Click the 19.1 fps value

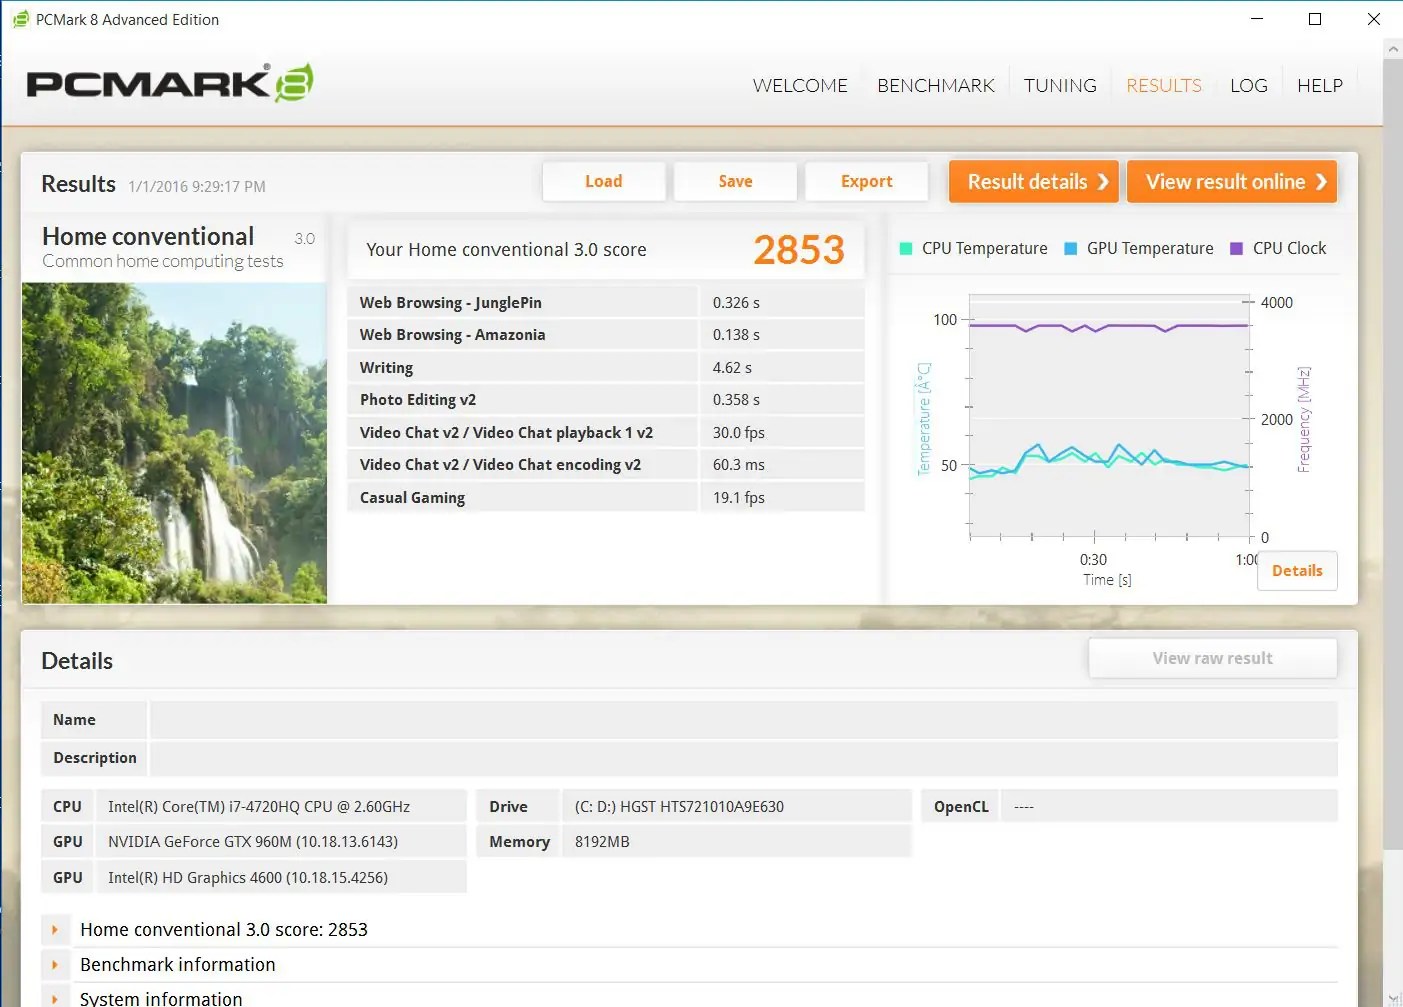click(739, 498)
